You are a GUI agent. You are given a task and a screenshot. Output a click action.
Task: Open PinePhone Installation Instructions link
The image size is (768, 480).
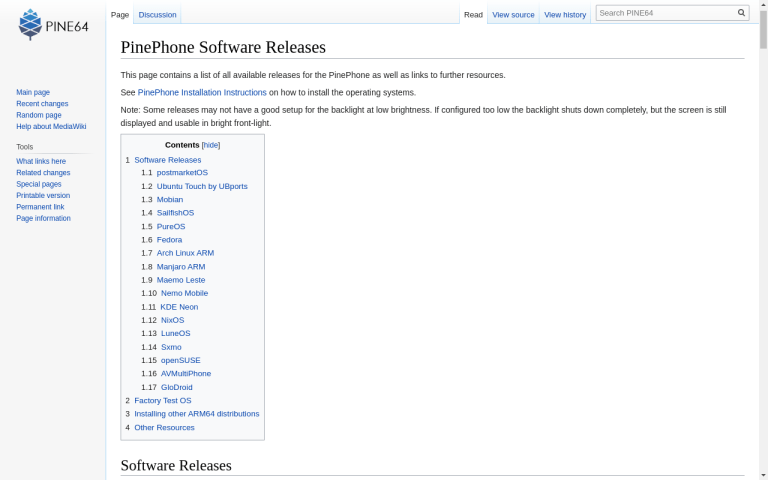pyautogui.click(x=202, y=92)
